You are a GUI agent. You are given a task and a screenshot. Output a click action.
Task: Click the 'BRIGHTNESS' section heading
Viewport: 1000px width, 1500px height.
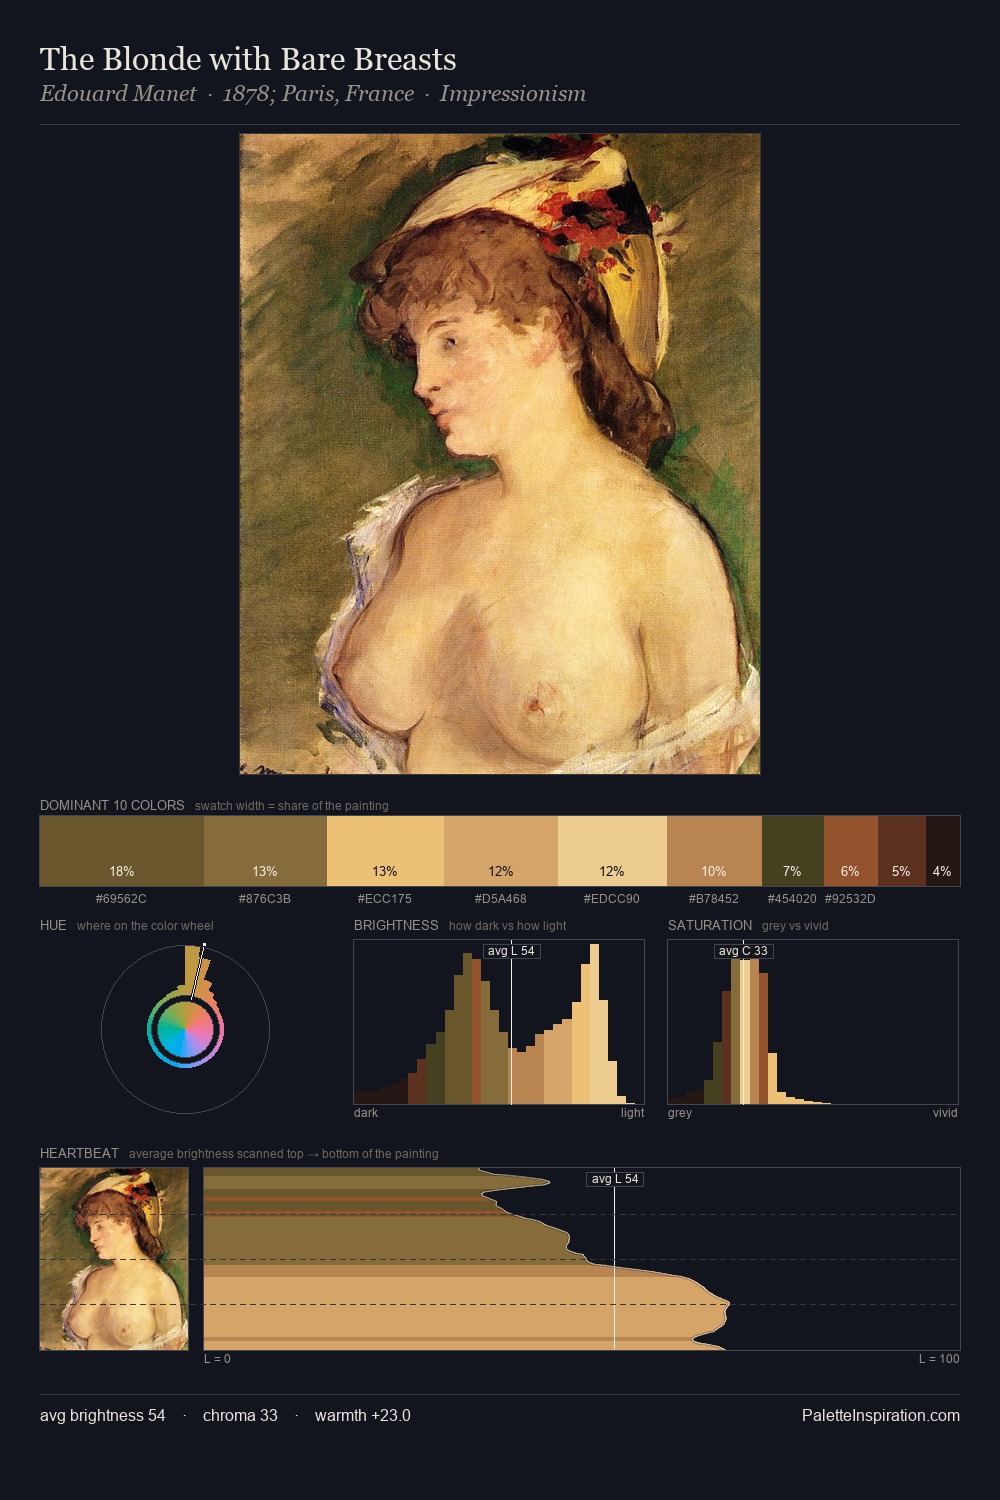point(396,925)
